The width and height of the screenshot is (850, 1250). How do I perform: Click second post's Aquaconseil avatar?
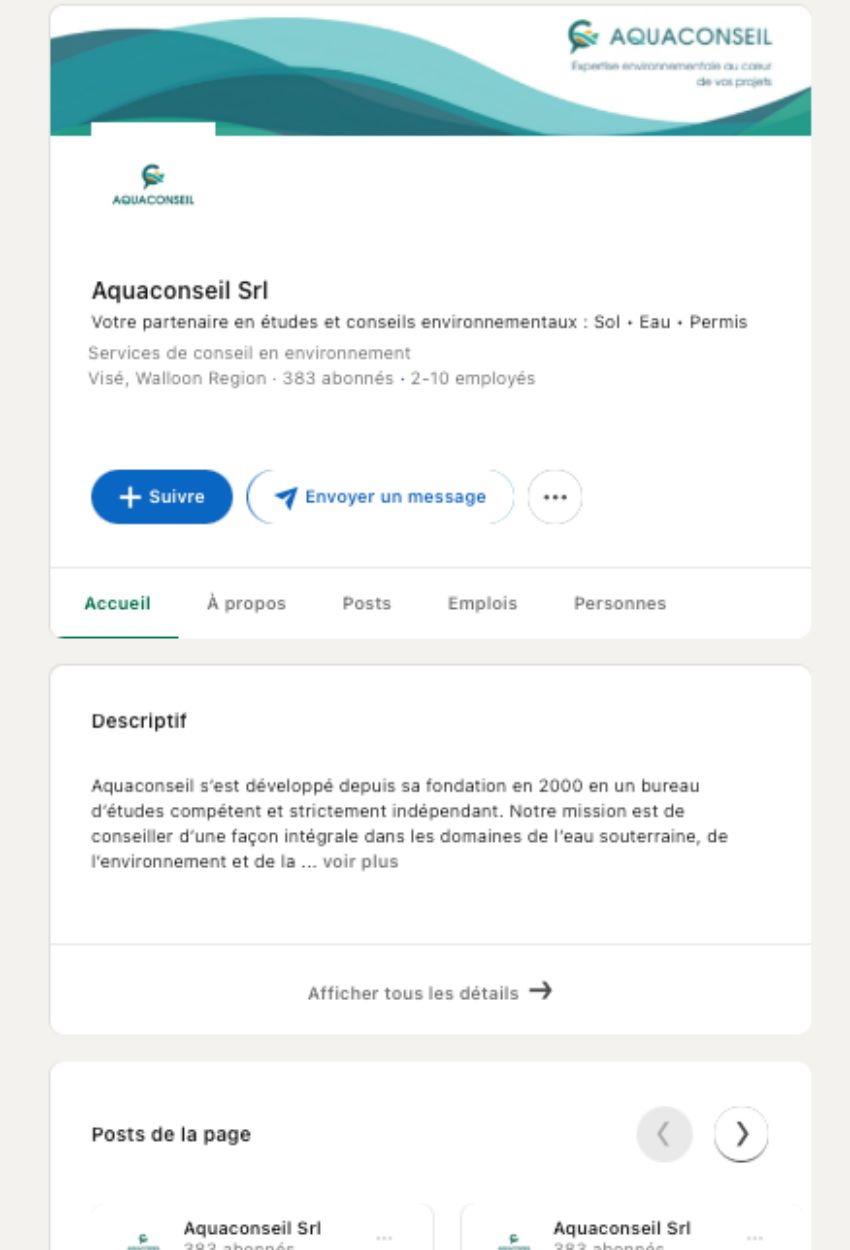514,1239
